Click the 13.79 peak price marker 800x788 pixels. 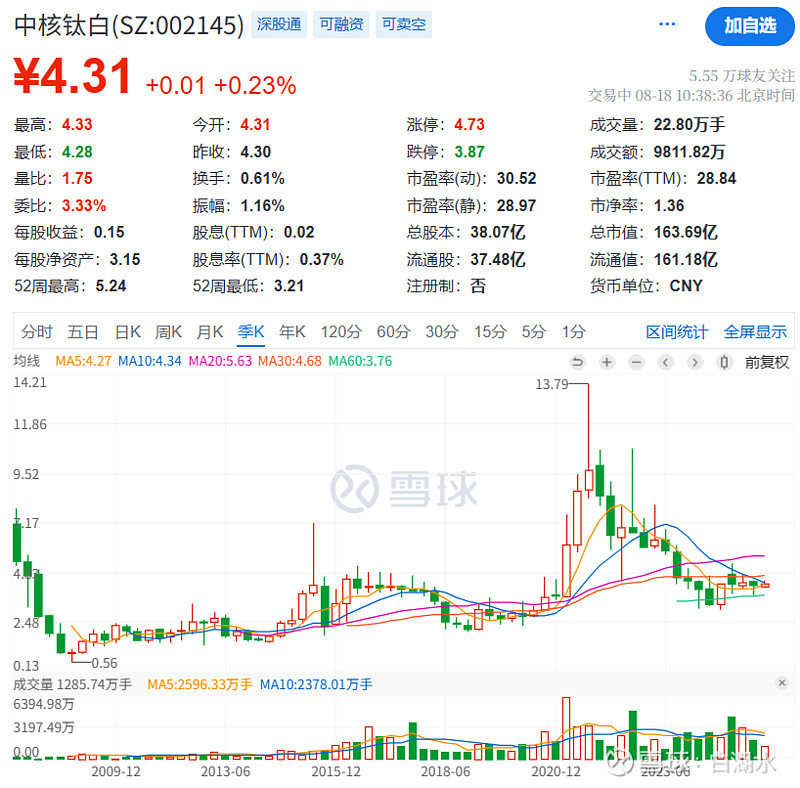552,384
